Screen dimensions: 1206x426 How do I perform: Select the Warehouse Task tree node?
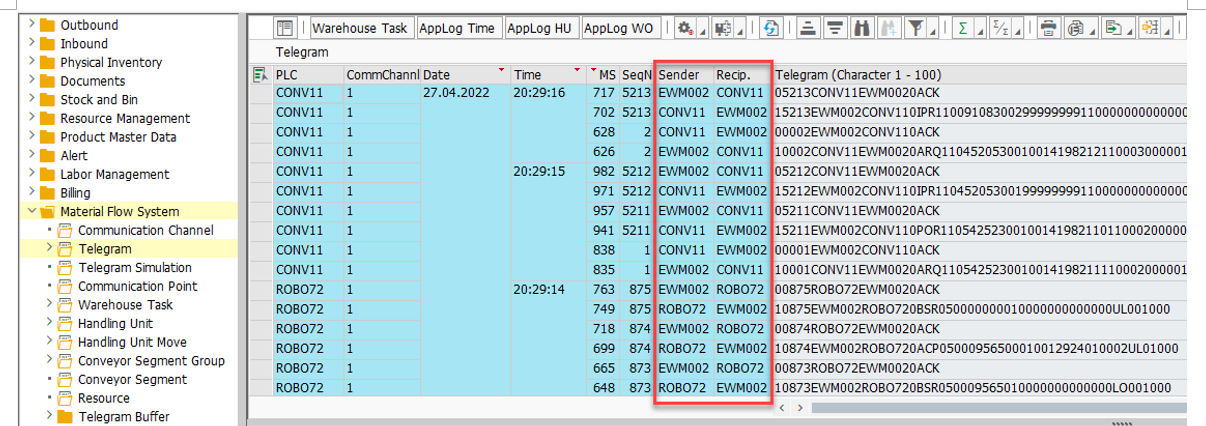tap(125, 305)
